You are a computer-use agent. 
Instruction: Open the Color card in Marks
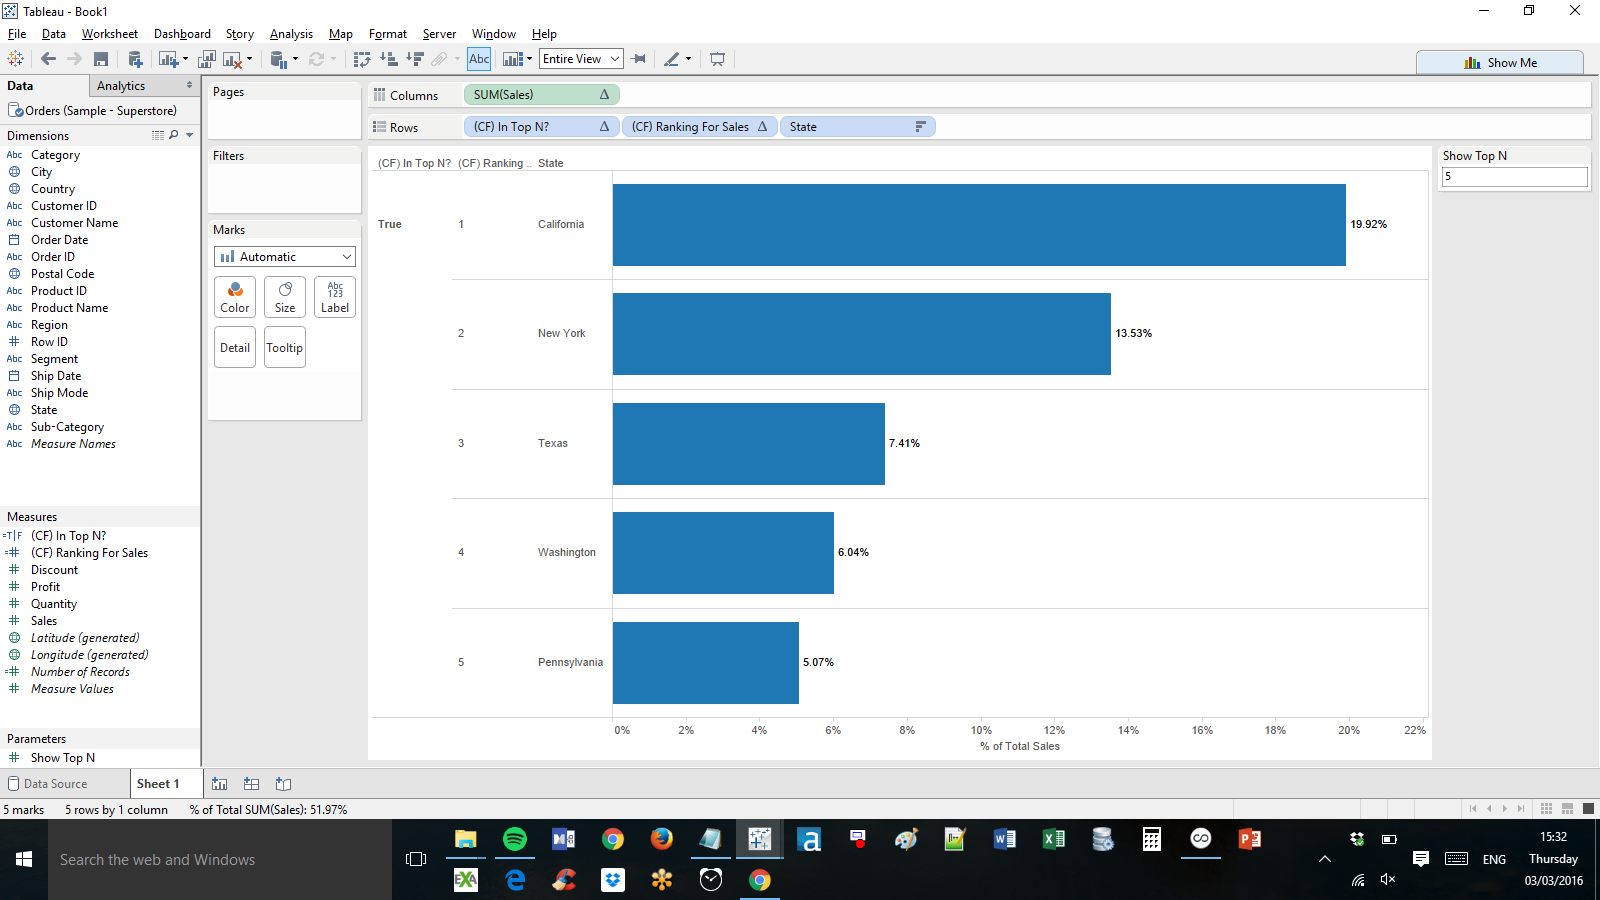pyautogui.click(x=235, y=297)
